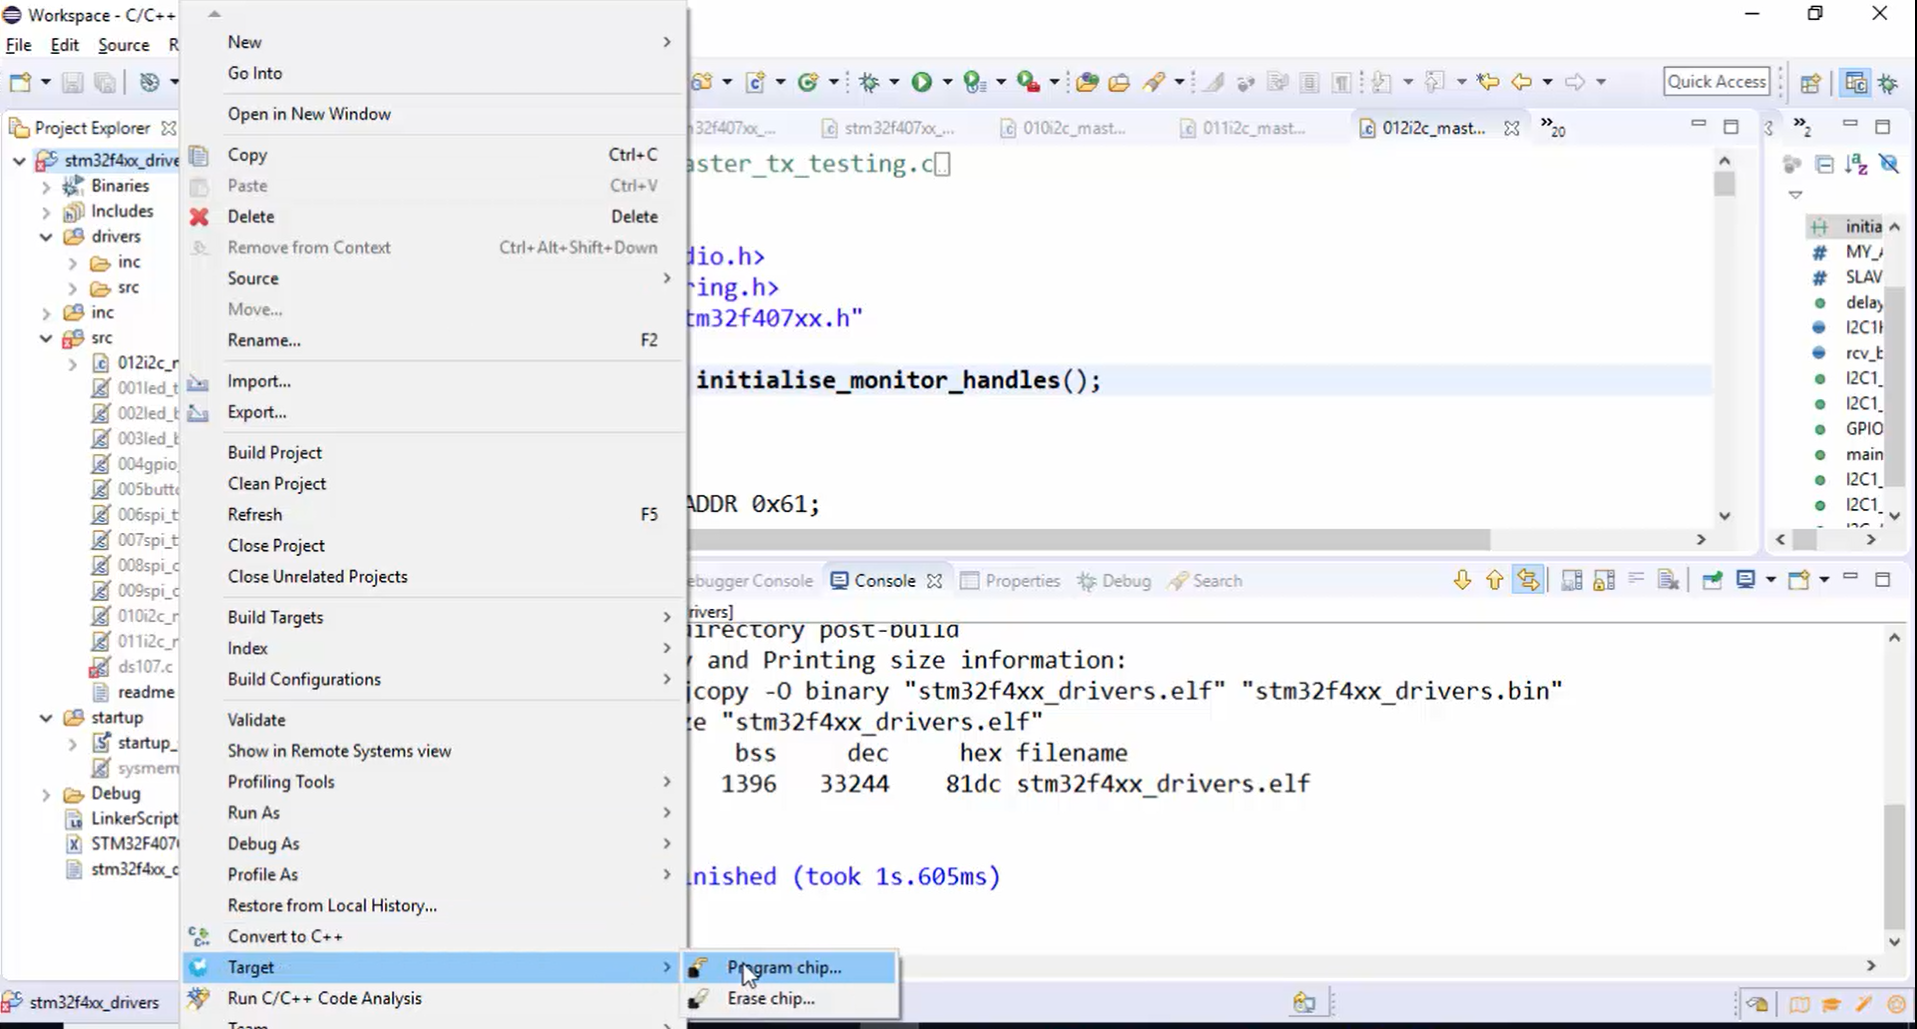Click the New C source file toolbar icon
Viewport: 1917px width, 1029px height.
click(756, 82)
